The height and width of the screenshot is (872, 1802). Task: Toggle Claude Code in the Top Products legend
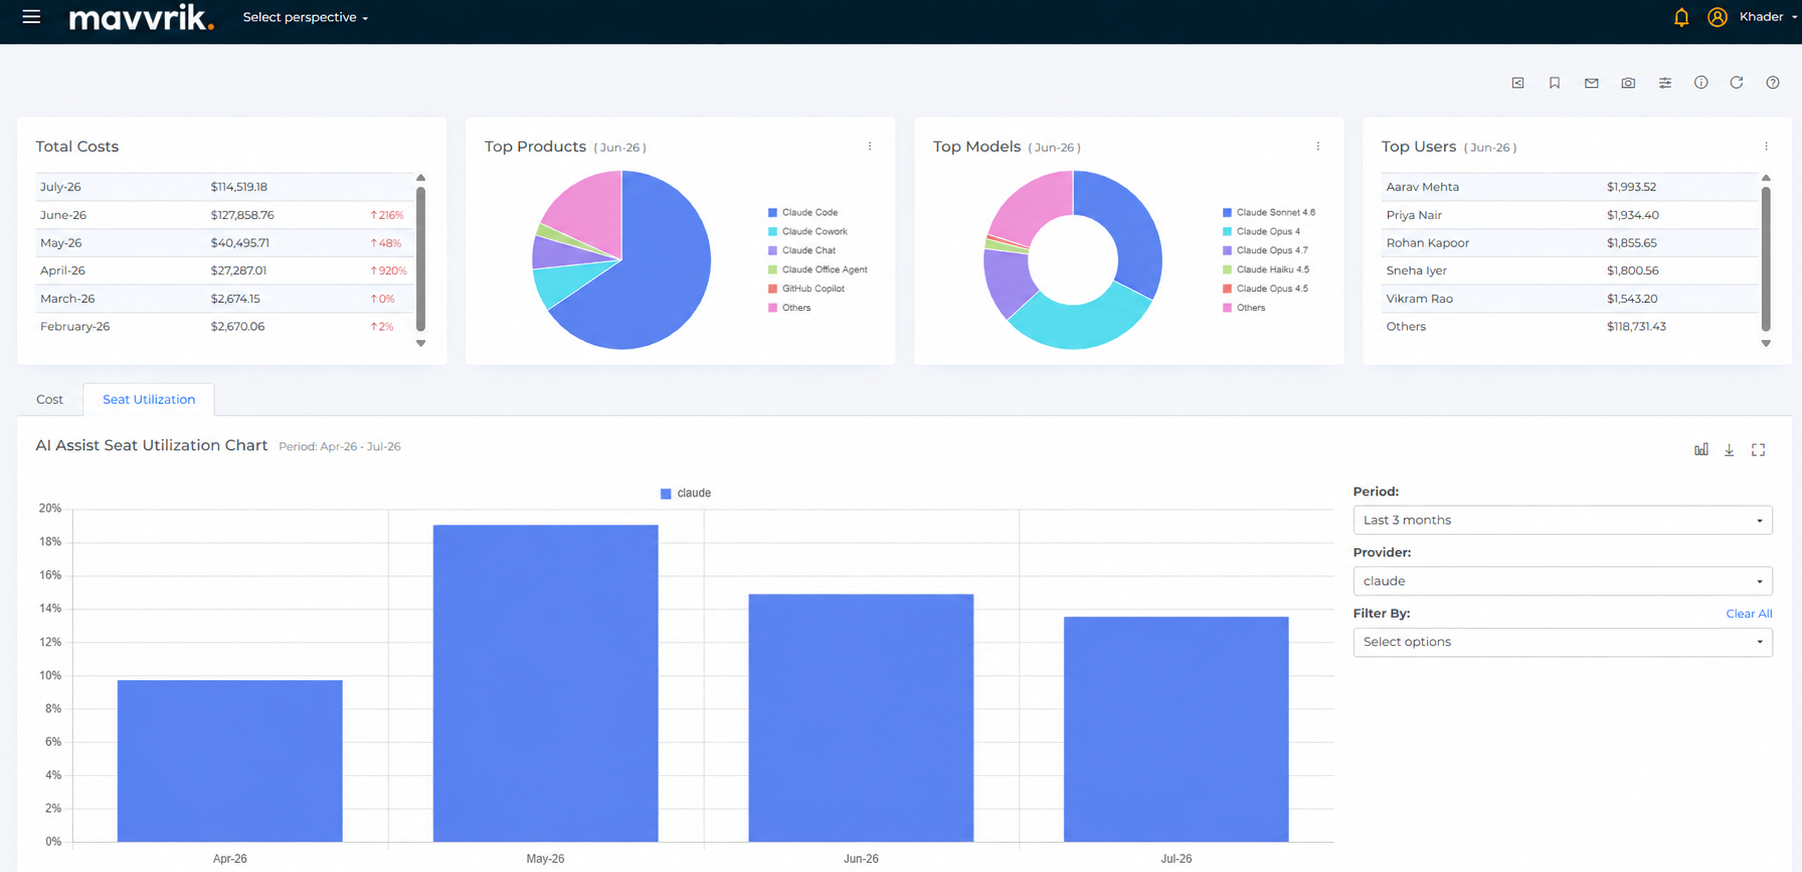coord(802,213)
